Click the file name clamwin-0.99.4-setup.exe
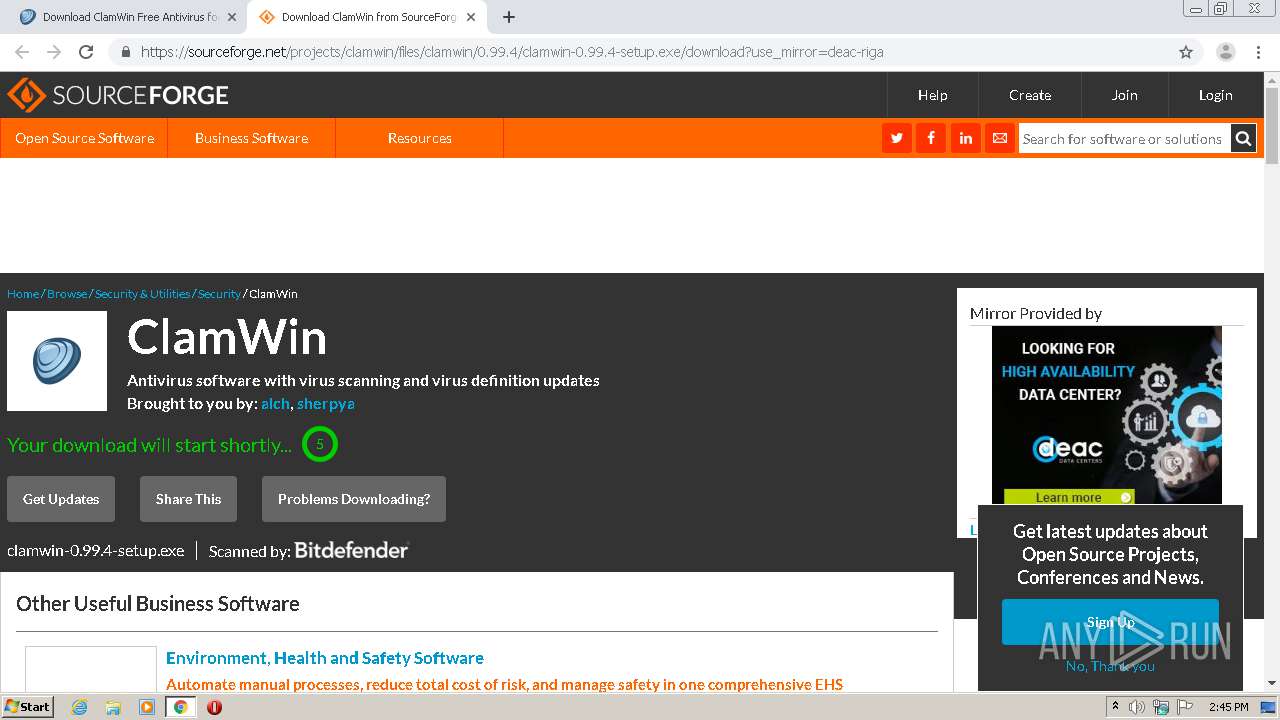The height and width of the screenshot is (720, 1280). 96,551
